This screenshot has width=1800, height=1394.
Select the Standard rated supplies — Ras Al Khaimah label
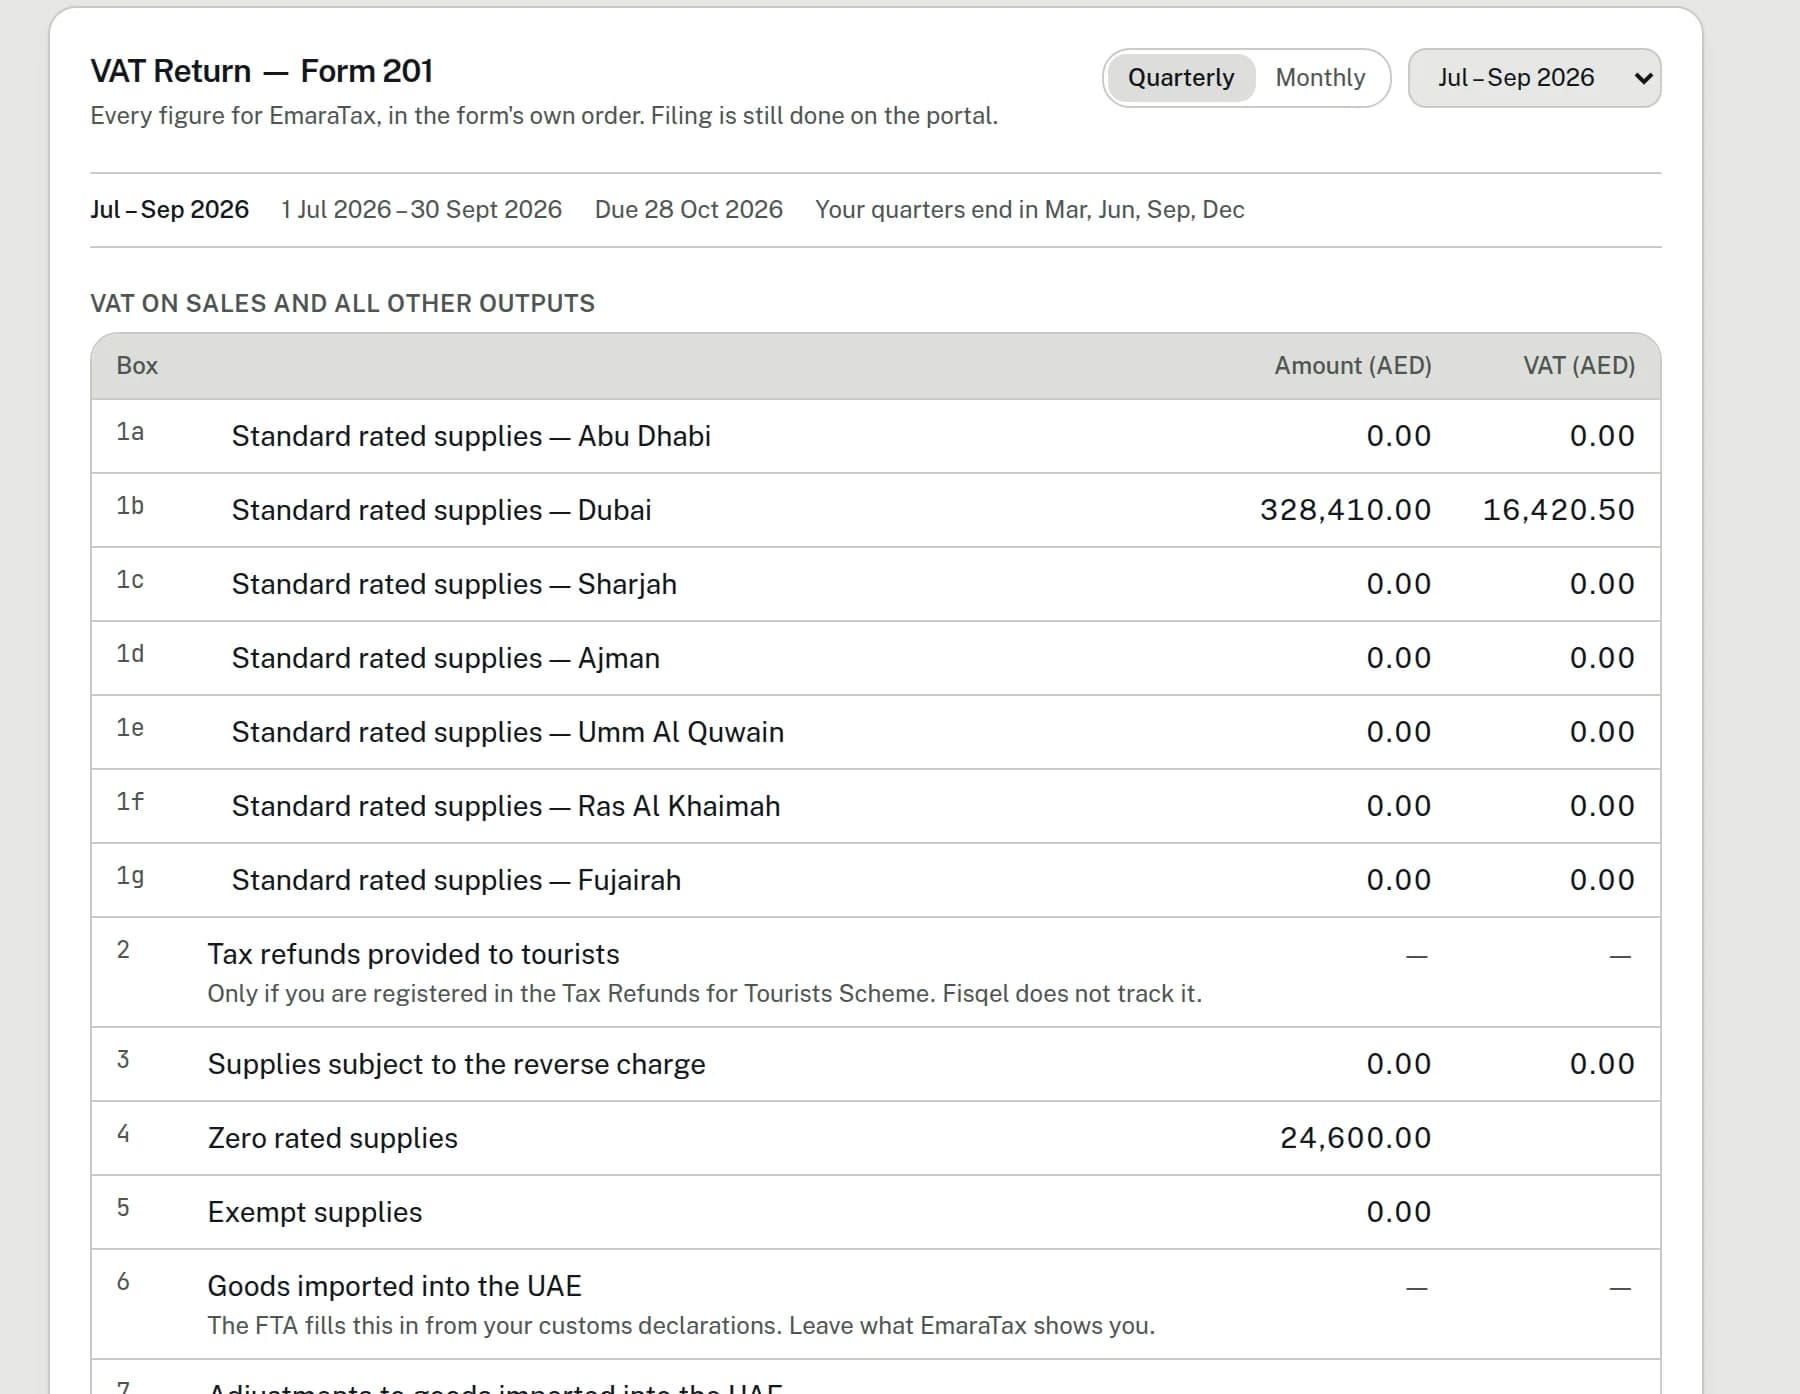505,806
